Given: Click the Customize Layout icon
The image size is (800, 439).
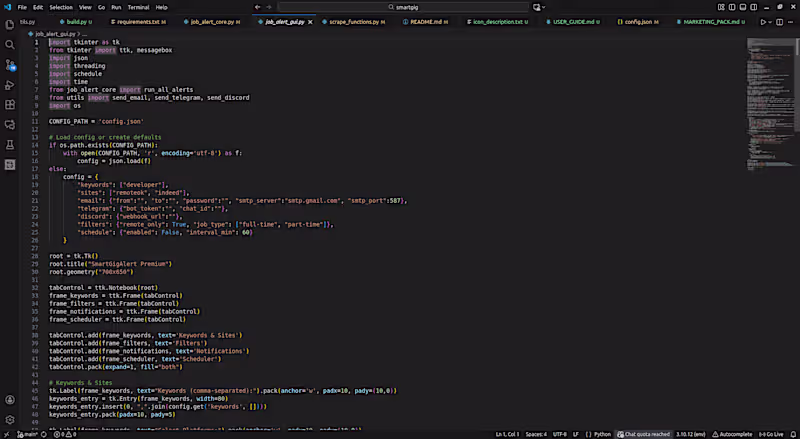Looking at the screenshot, I should click(721, 7).
